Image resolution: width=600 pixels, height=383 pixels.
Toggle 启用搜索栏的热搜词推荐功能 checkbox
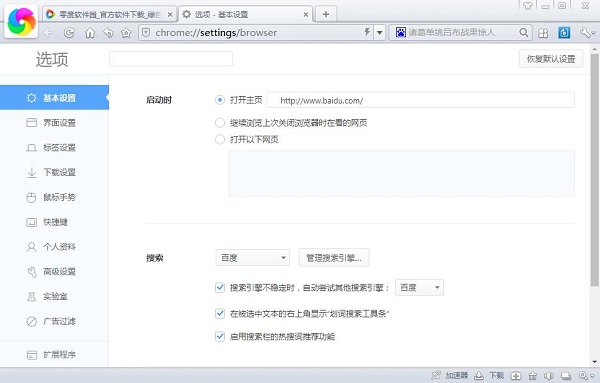coord(220,336)
